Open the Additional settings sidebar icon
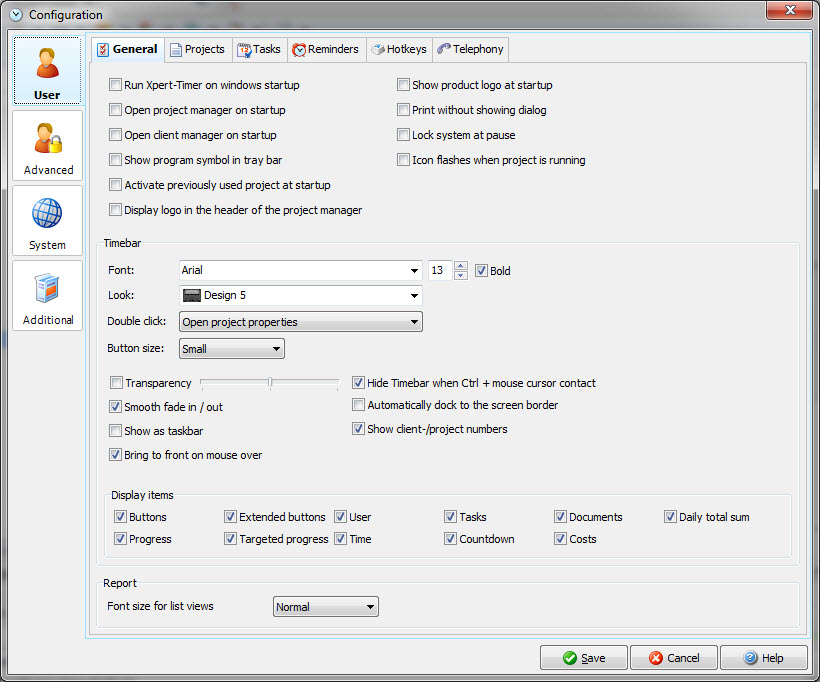Viewport: 820px width, 682px height. tap(48, 290)
